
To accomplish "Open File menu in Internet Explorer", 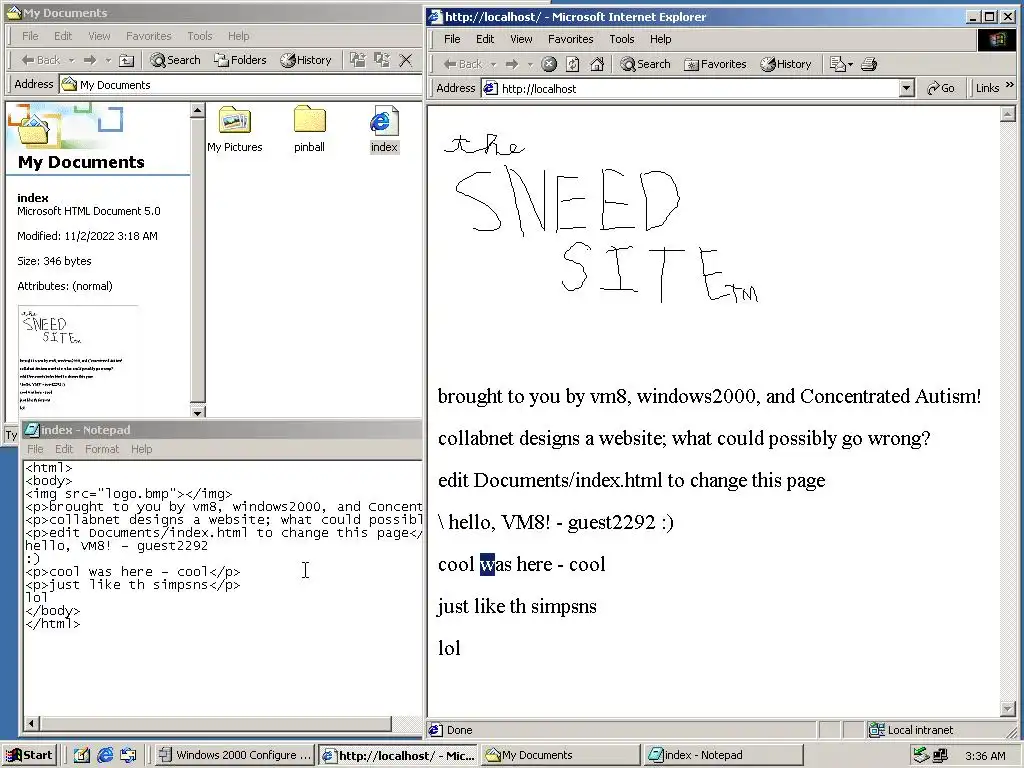I will pos(452,39).
